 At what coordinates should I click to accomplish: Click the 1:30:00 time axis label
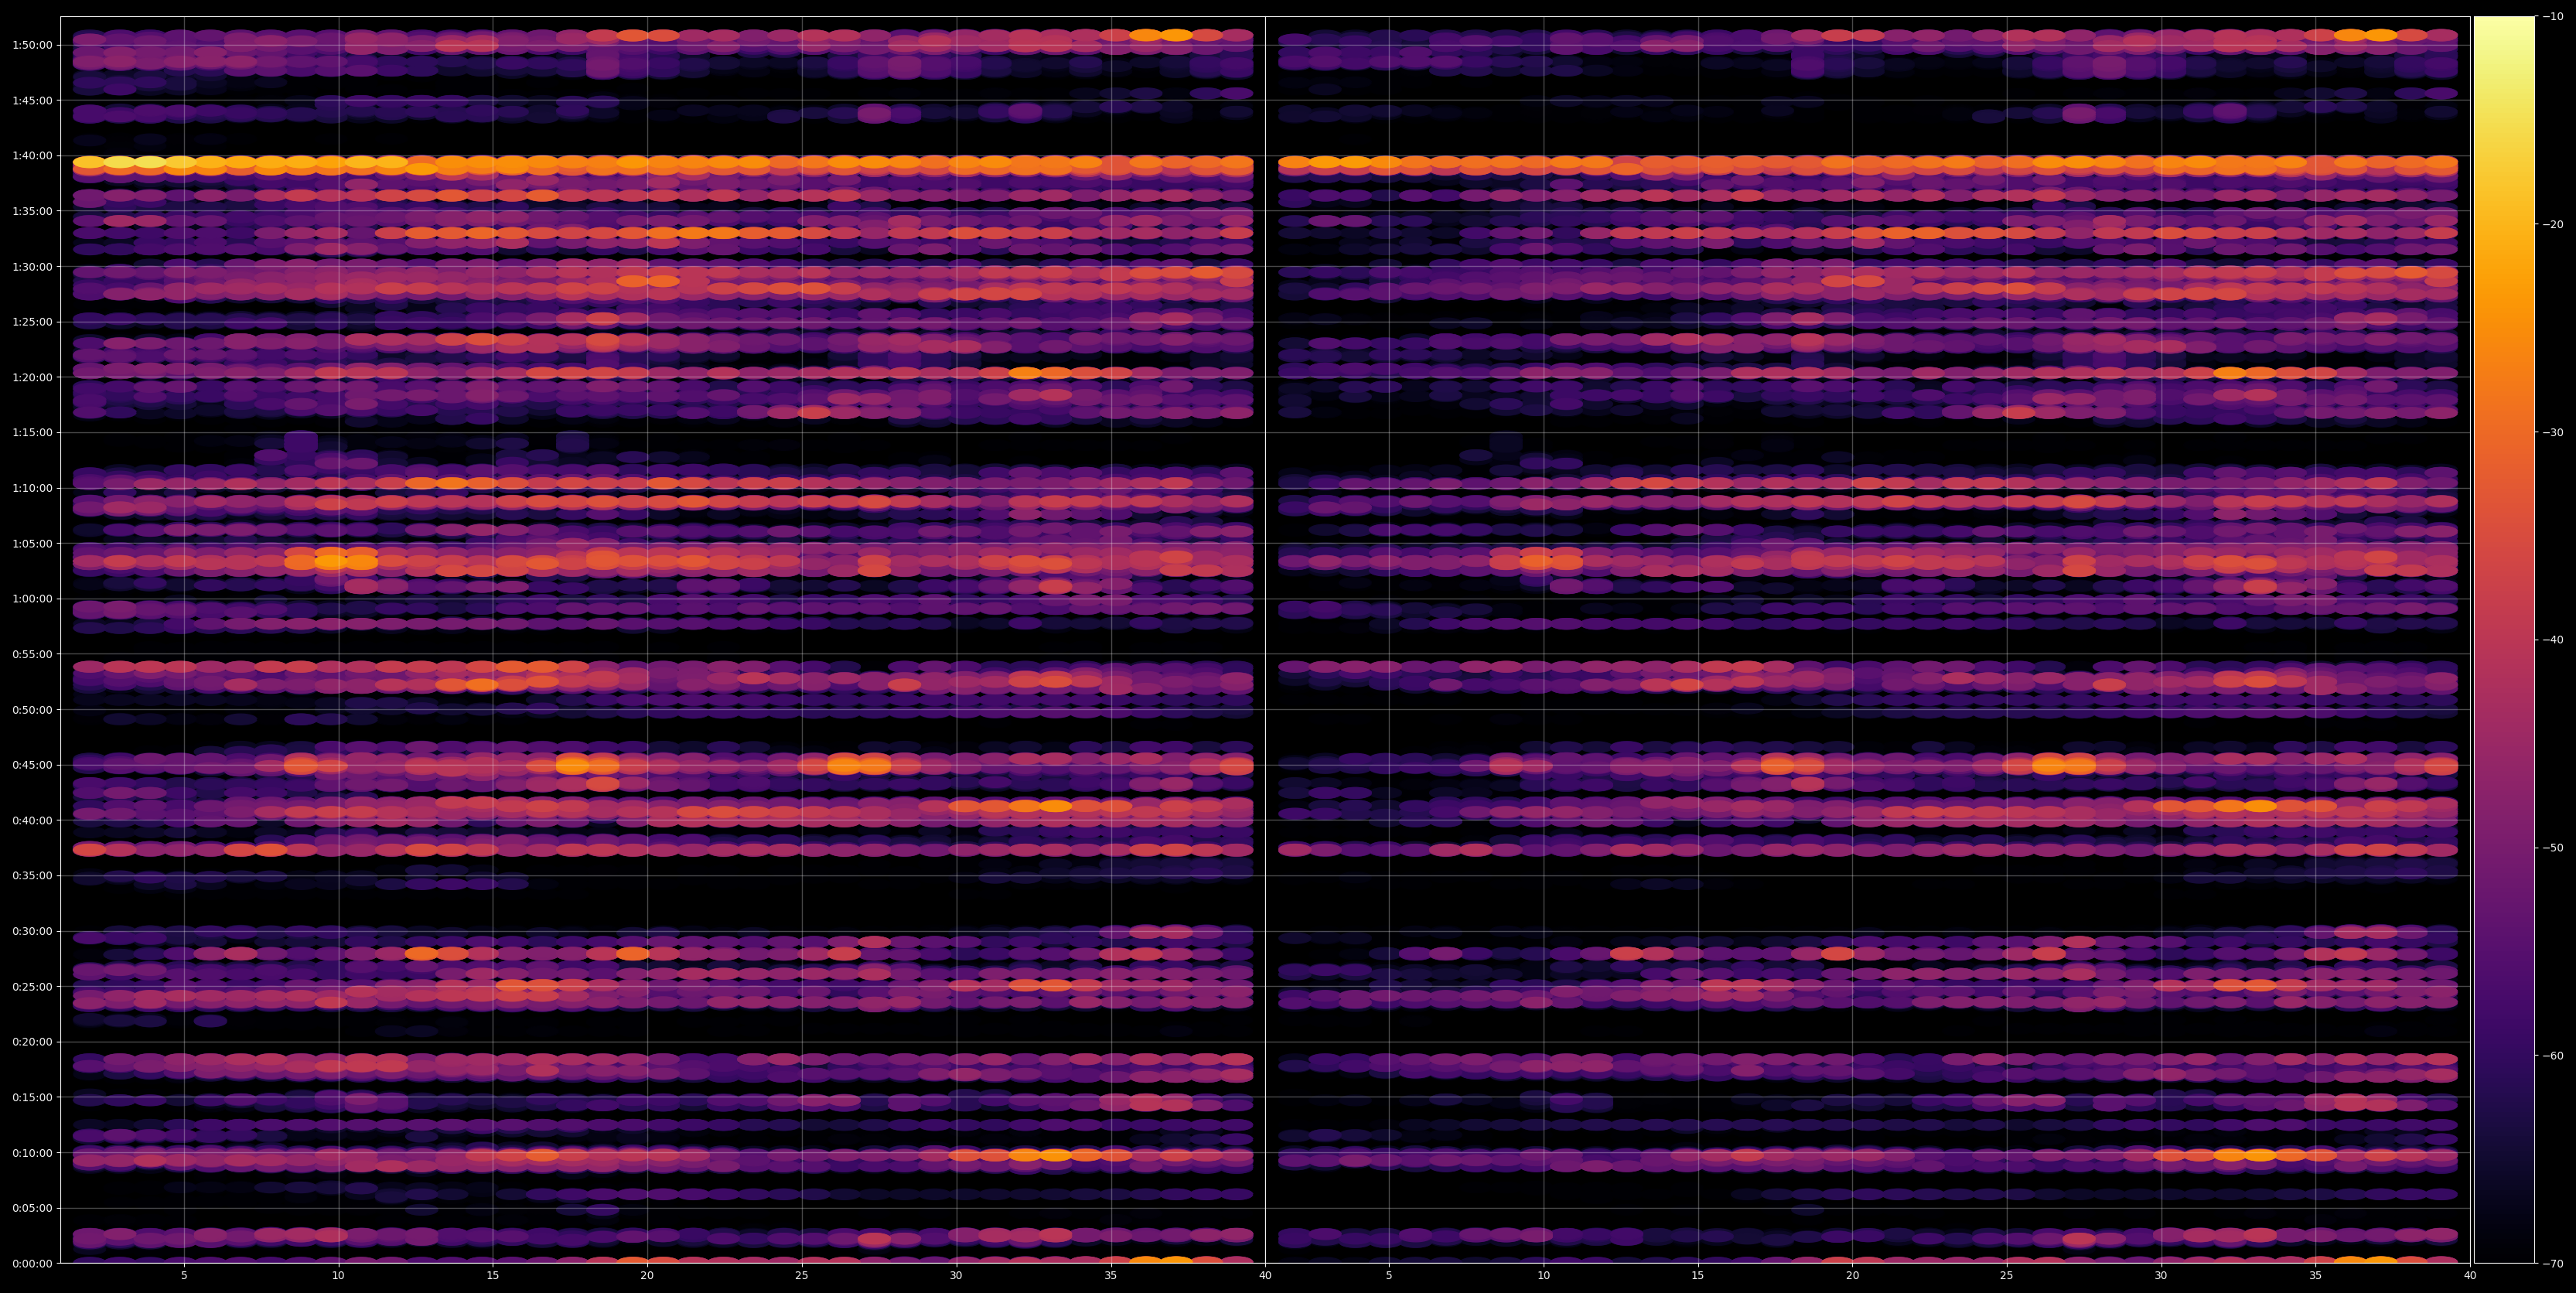33,266
